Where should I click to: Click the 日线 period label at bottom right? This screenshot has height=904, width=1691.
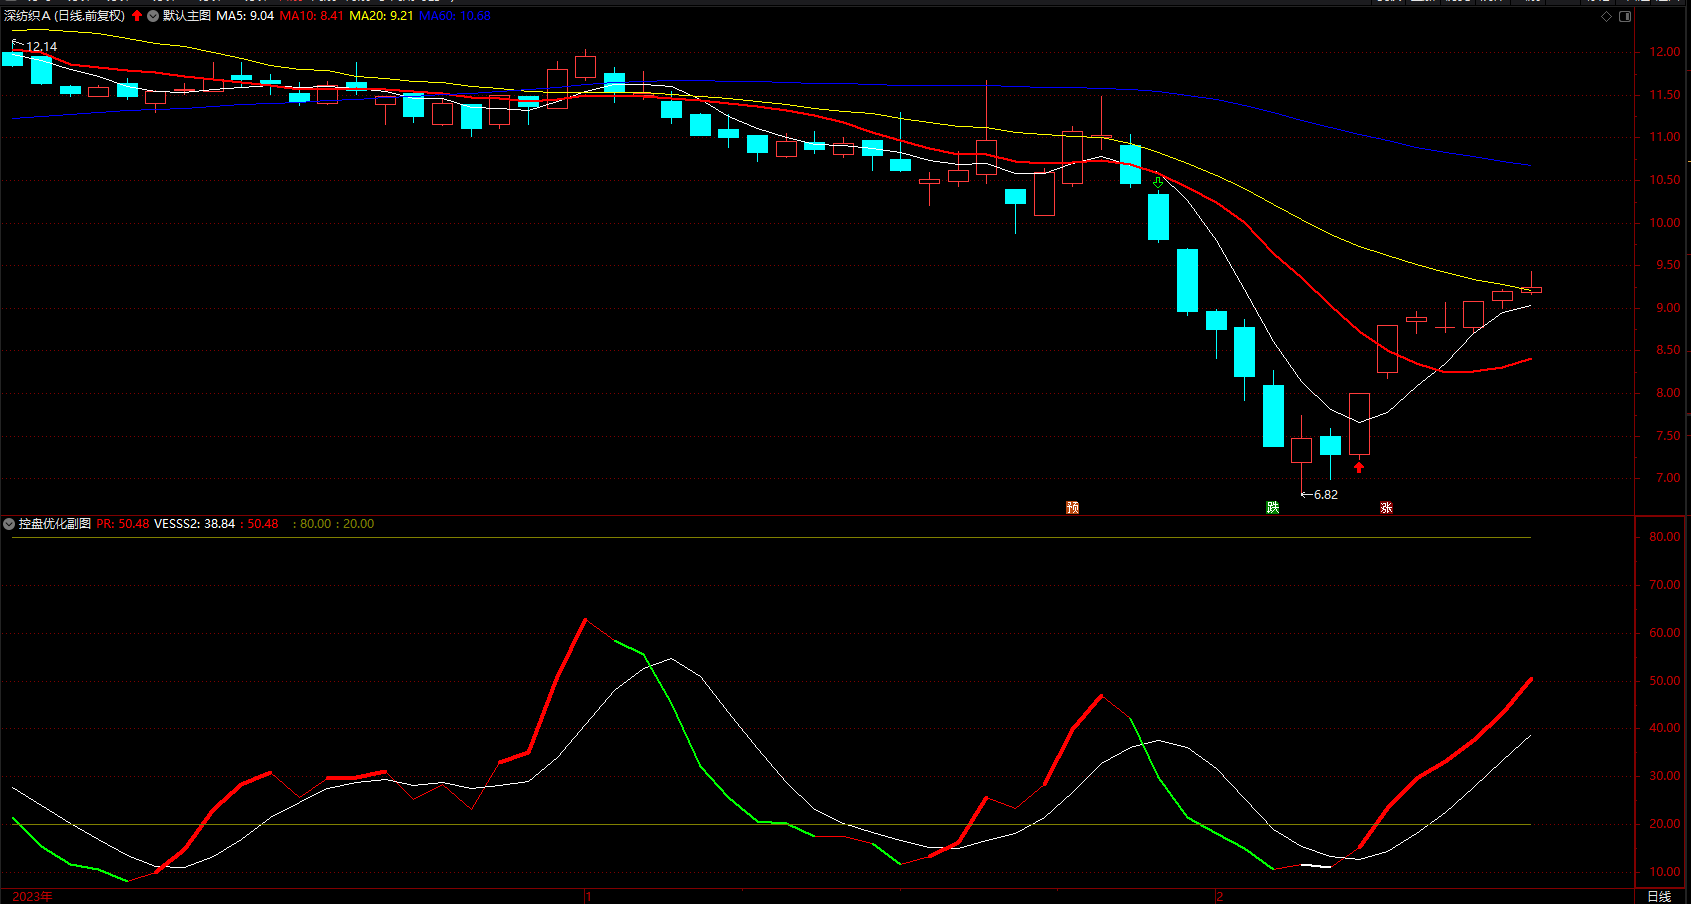coord(1659,896)
